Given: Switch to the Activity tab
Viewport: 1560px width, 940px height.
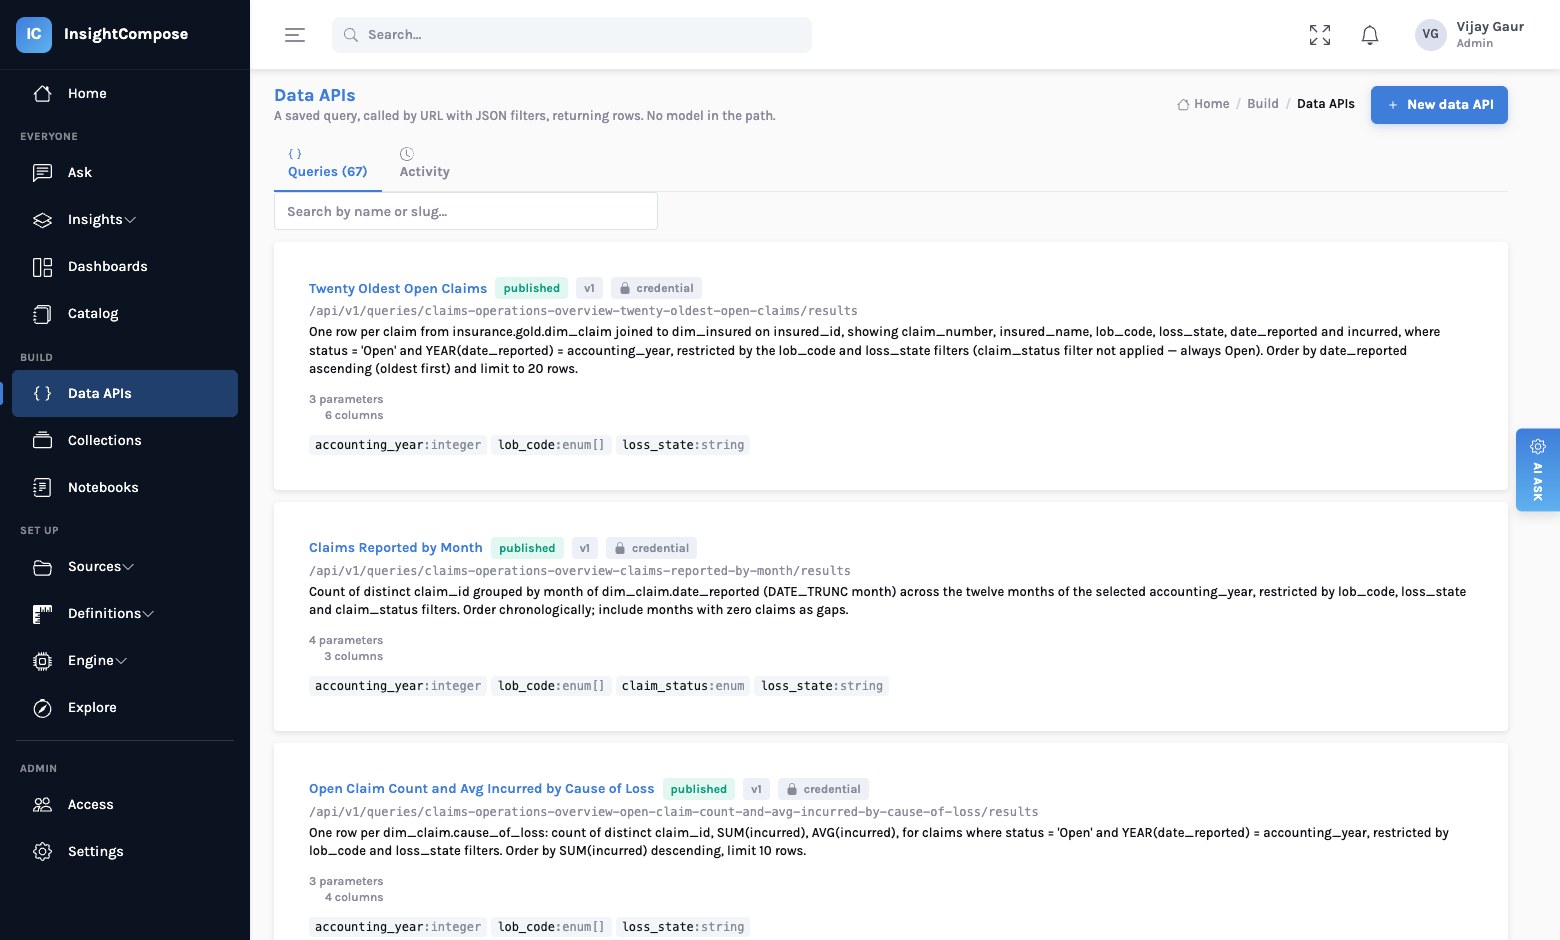Looking at the screenshot, I should 425,164.
